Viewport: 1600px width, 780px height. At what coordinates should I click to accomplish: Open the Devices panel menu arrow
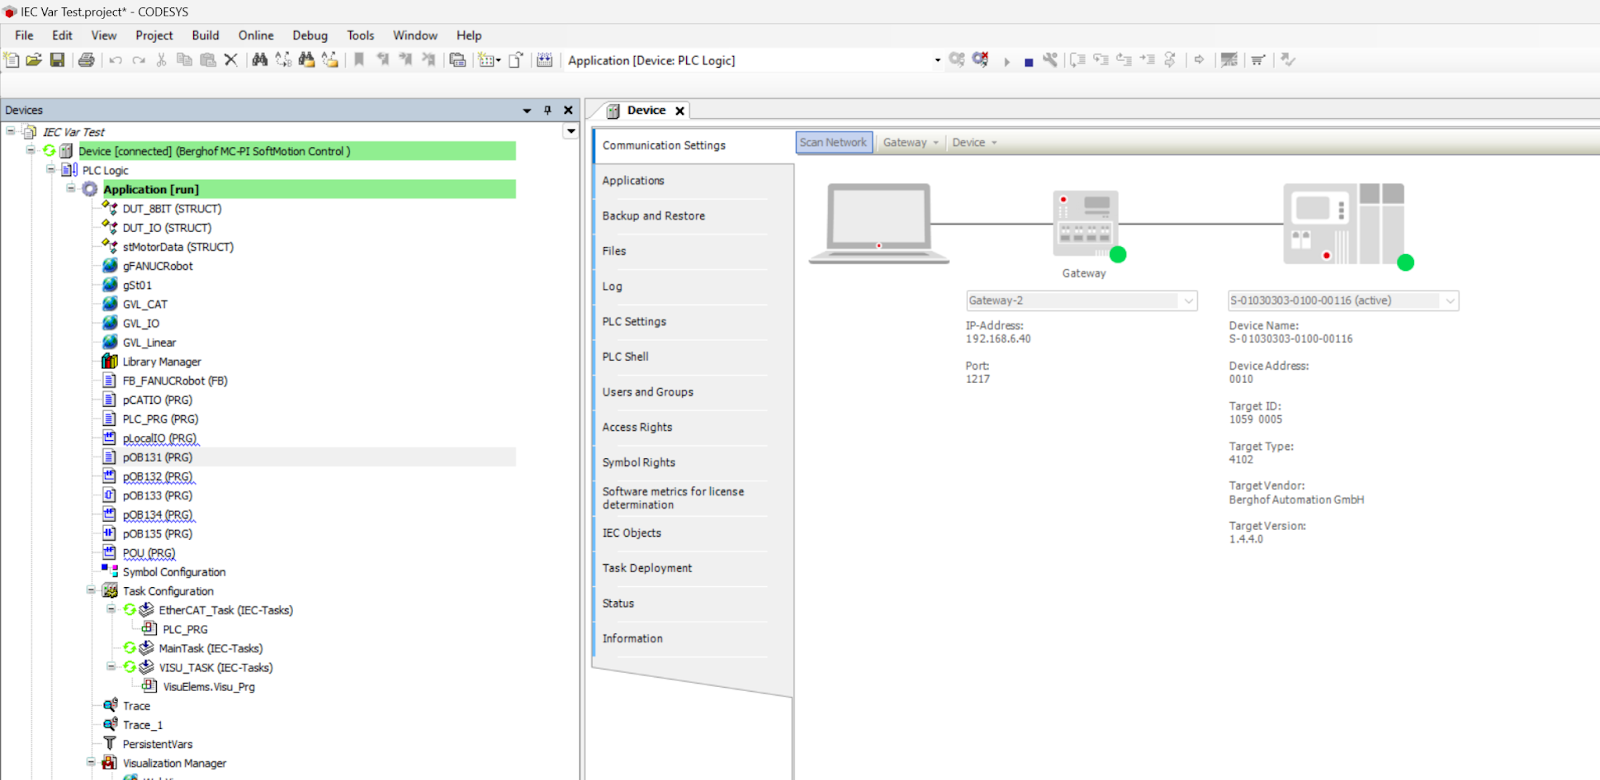click(527, 110)
